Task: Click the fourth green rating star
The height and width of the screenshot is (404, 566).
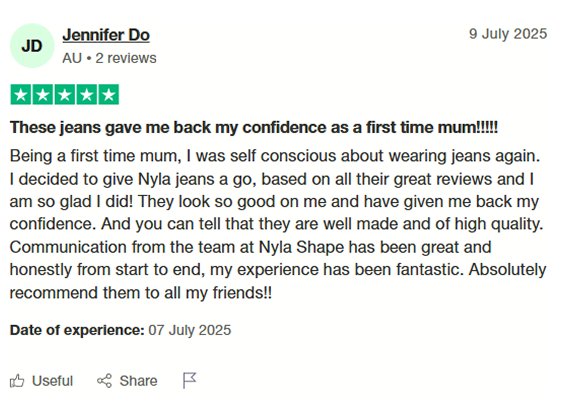Action: pyautogui.click(x=86, y=95)
